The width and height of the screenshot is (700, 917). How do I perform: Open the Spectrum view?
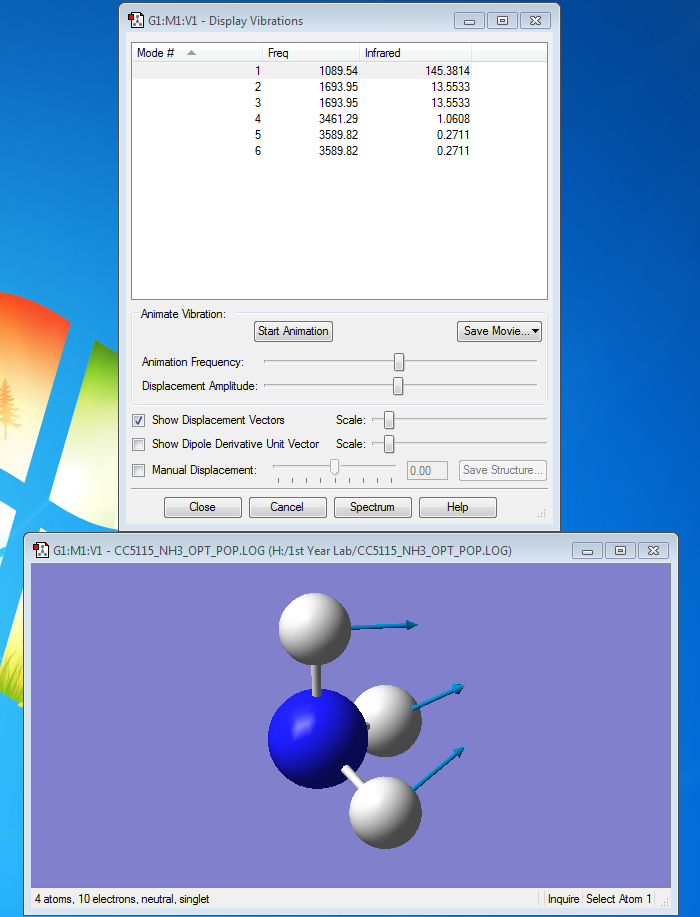[373, 507]
